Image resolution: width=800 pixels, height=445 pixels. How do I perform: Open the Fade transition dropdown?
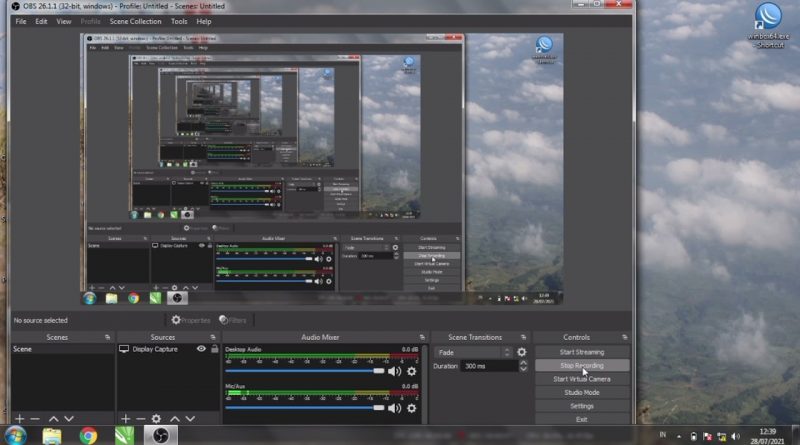(472, 352)
